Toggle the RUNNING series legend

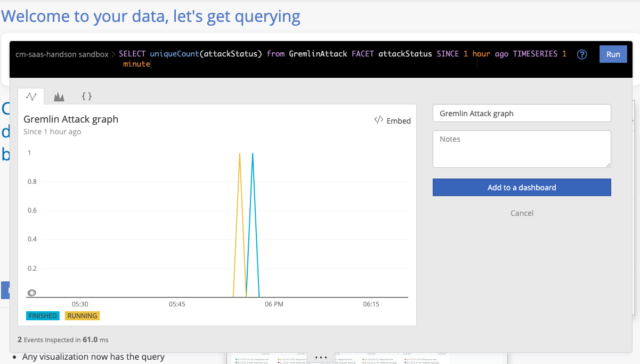(x=82, y=315)
